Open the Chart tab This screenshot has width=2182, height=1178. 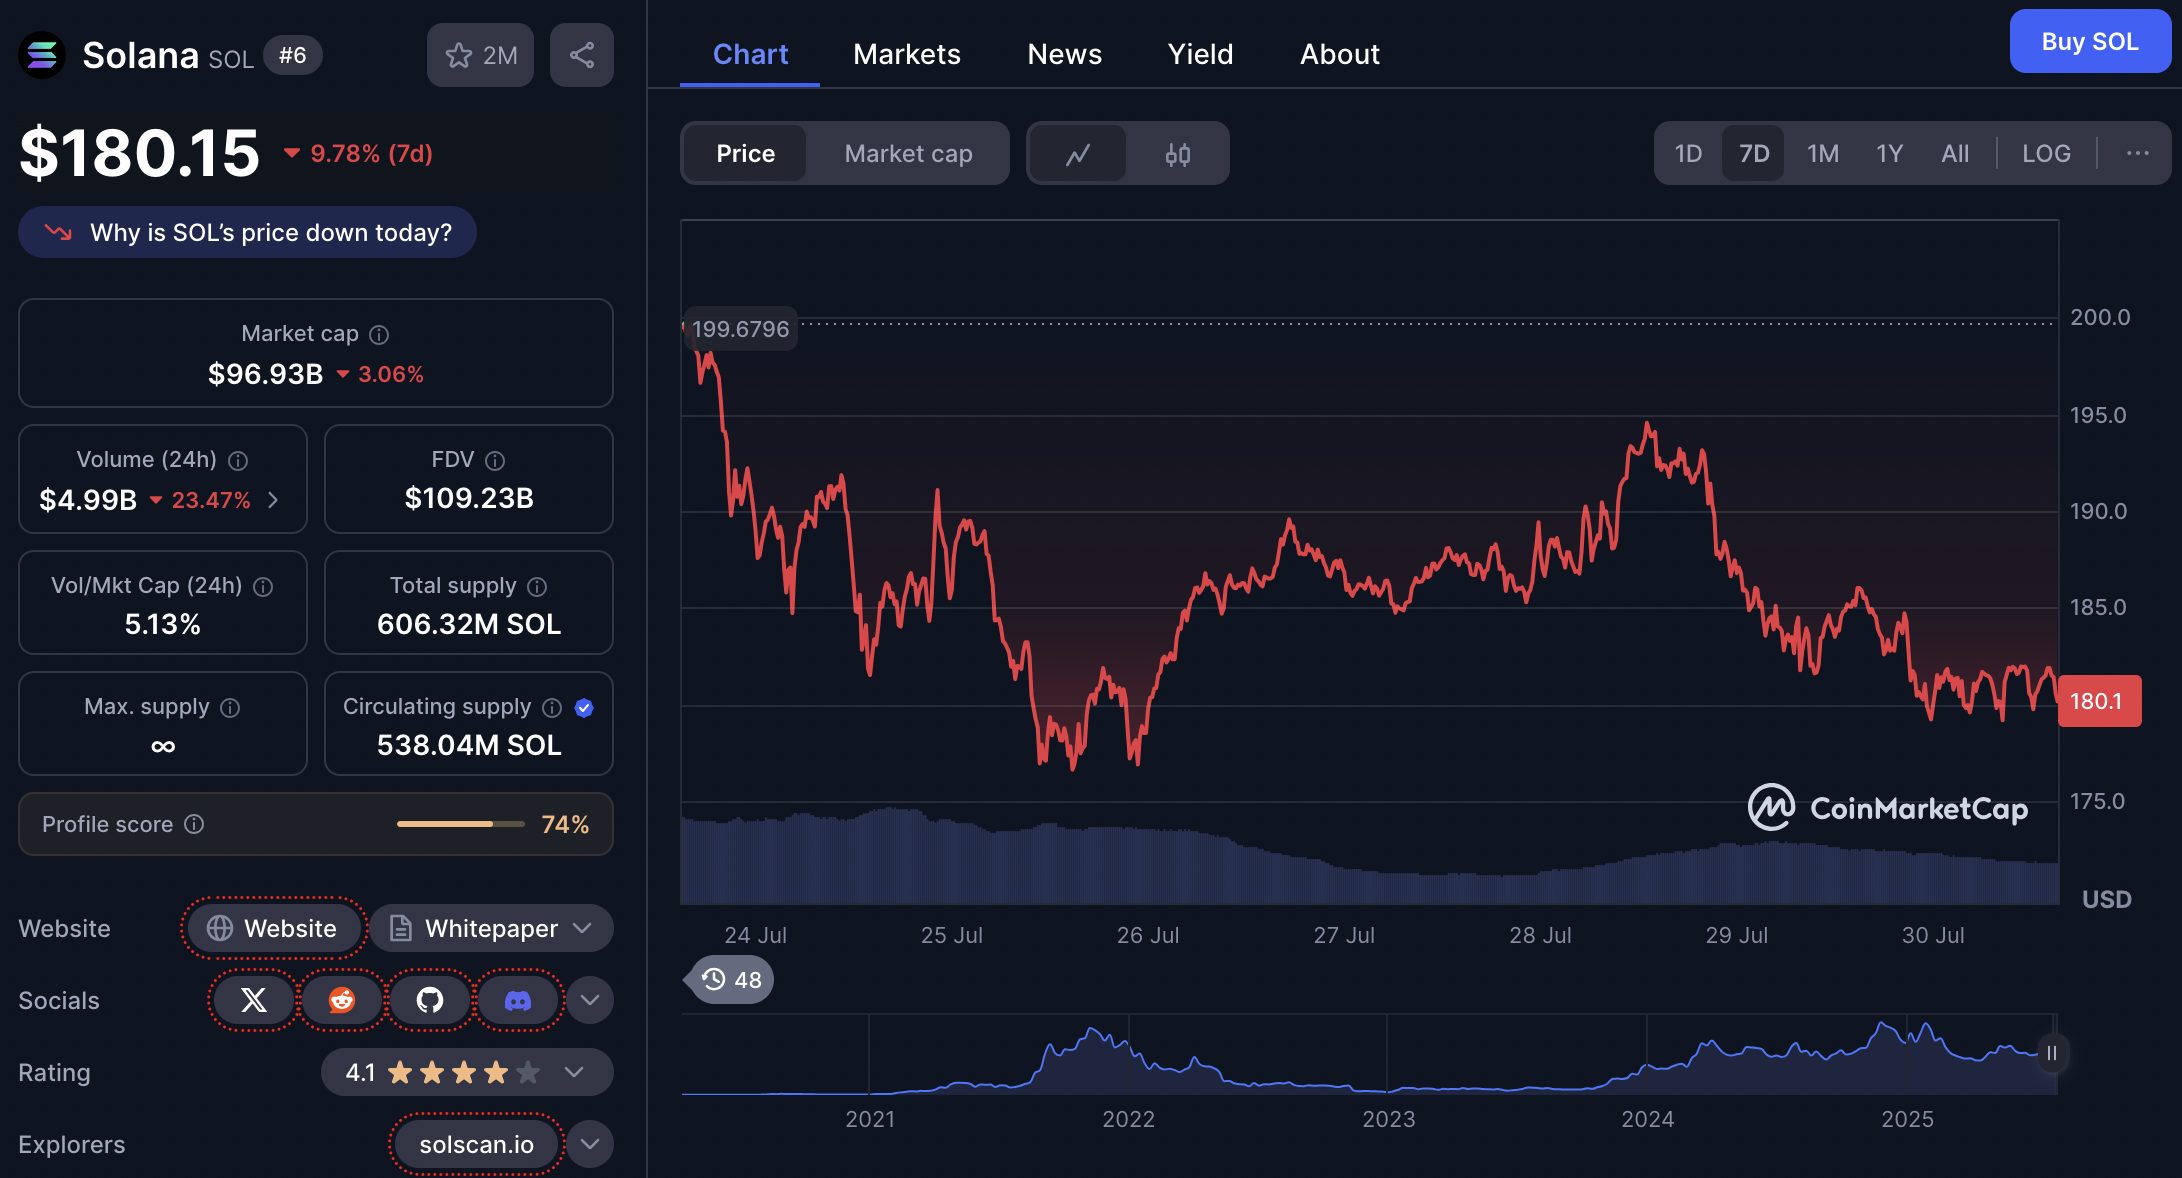click(x=750, y=54)
